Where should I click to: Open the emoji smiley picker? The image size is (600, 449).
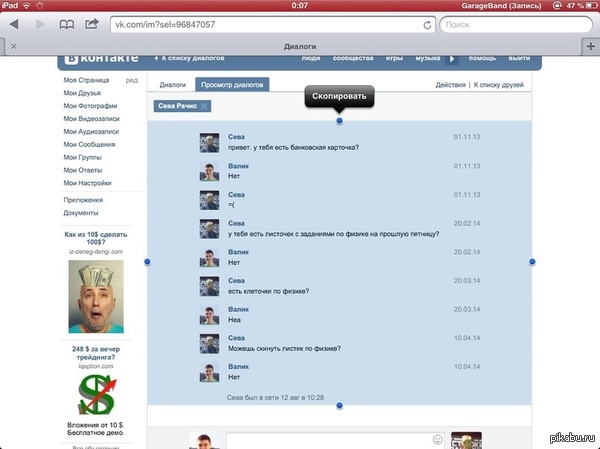pos(437,439)
